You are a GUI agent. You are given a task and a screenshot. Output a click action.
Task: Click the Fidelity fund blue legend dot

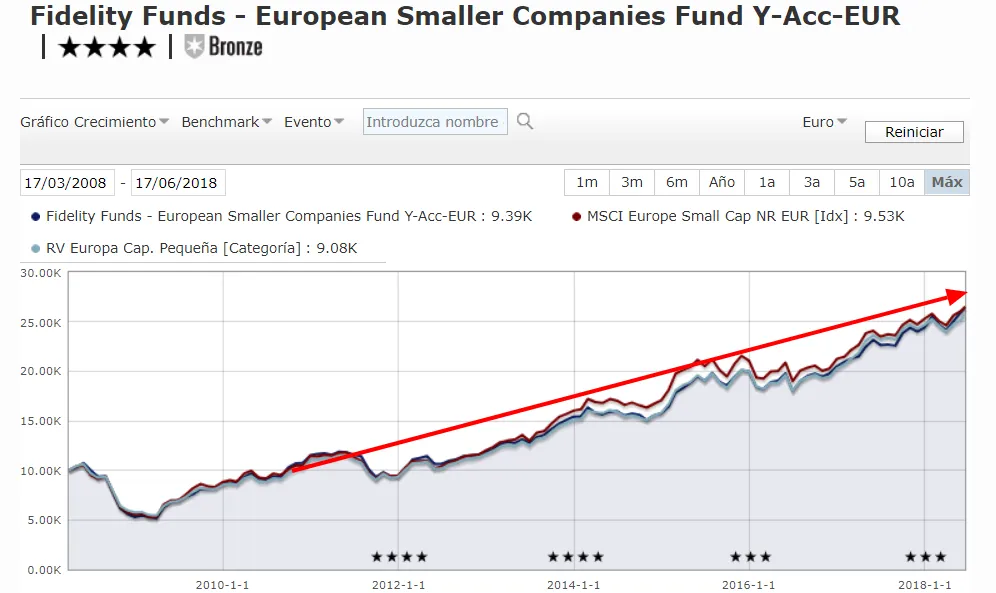pyautogui.click(x=36, y=216)
